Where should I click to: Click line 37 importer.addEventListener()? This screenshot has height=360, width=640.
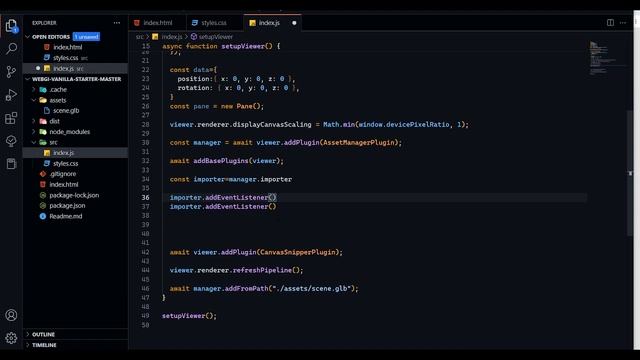tap(223, 207)
